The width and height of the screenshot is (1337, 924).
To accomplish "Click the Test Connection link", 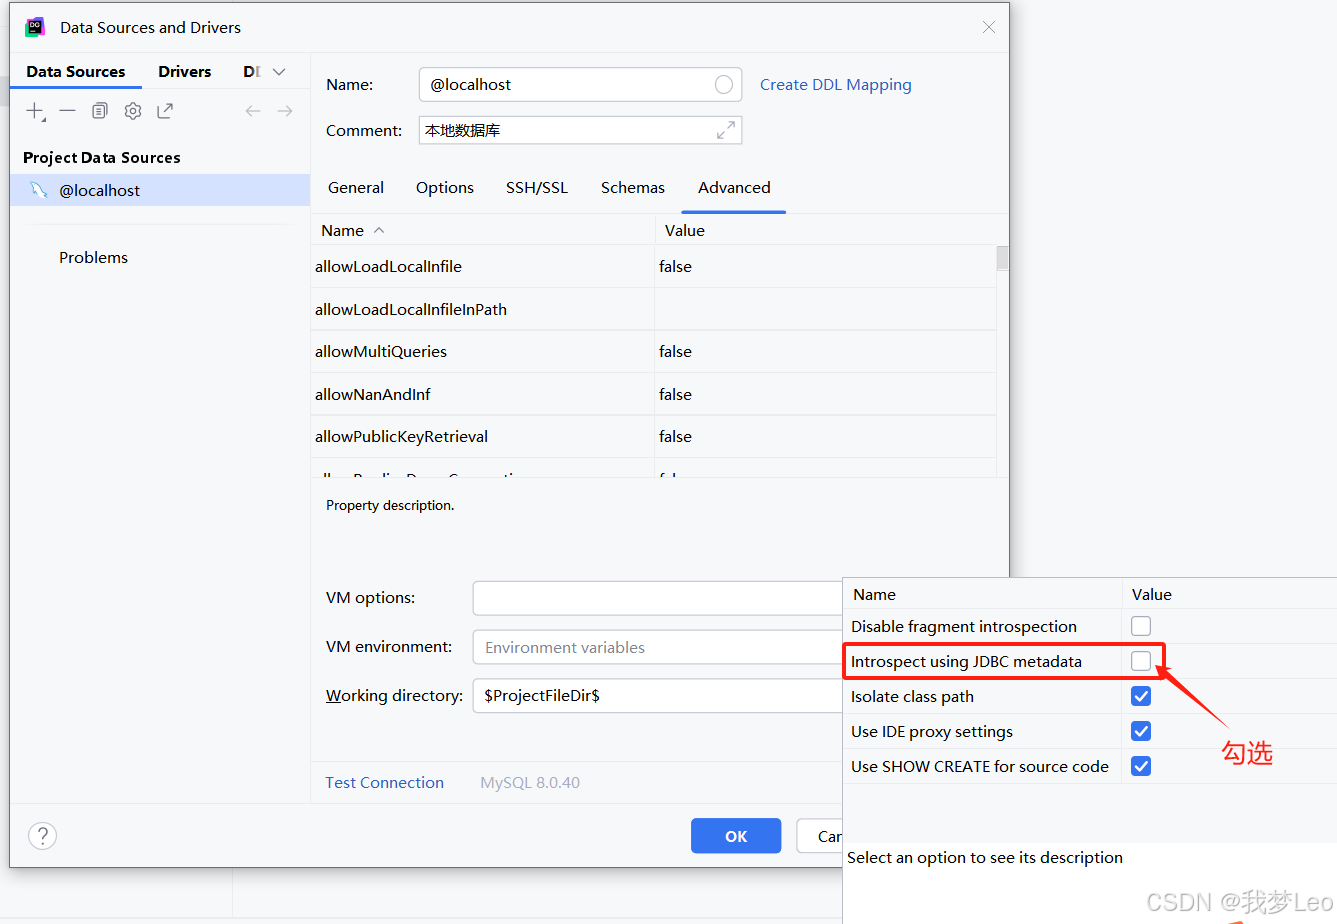I will pyautogui.click(x=385, y=783).
